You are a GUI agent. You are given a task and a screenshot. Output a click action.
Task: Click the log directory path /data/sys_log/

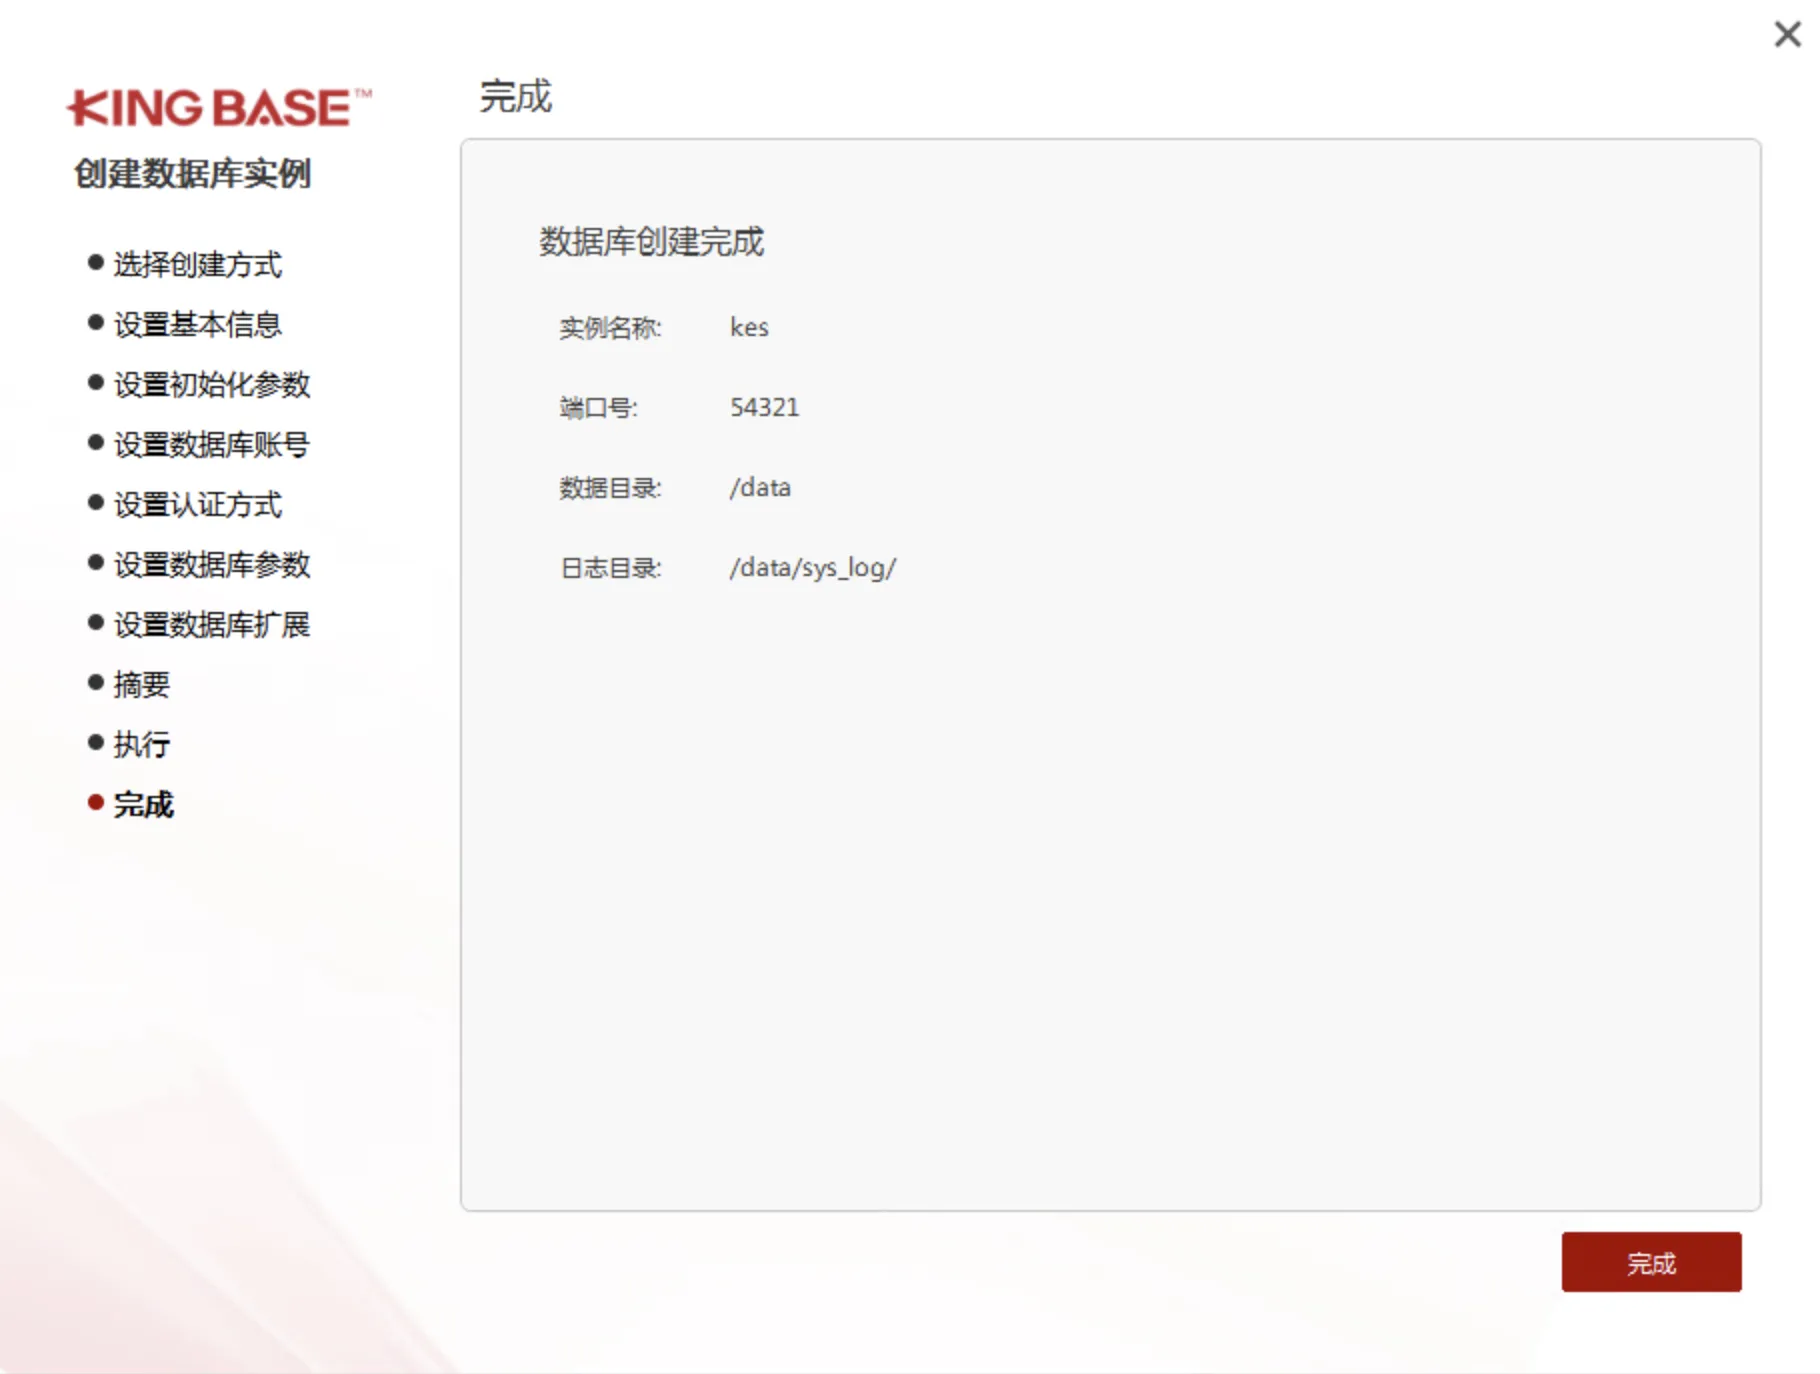(813, 567)
